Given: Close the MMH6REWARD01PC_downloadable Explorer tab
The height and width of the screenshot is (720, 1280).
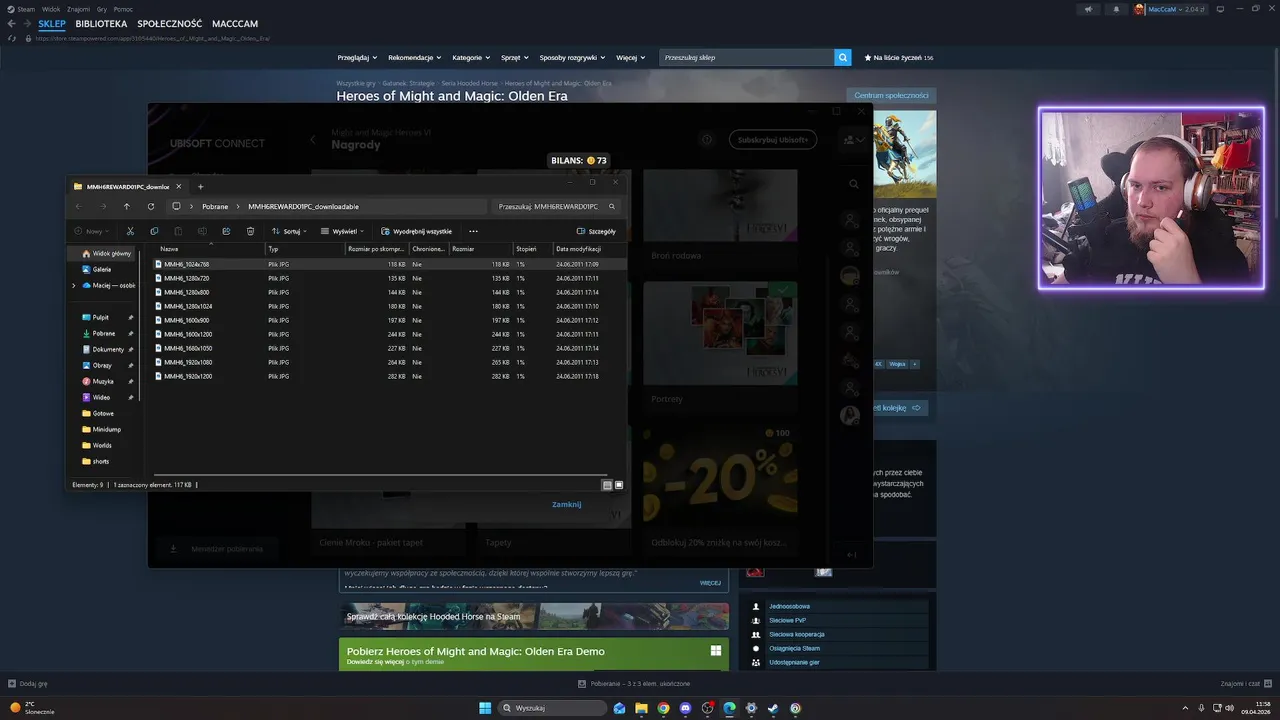Looking at the screenshot, I should [179, 186].
